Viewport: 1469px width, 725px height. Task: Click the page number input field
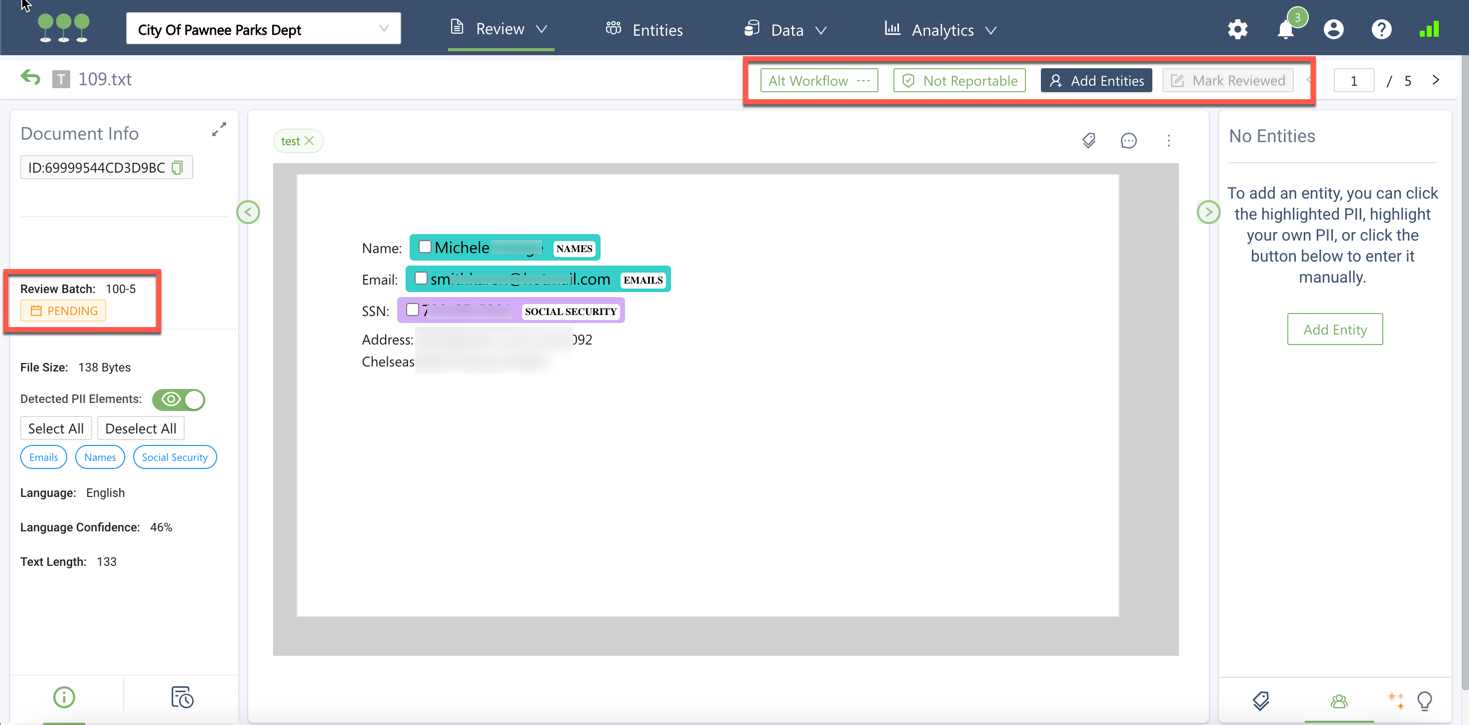(1354, 81)
